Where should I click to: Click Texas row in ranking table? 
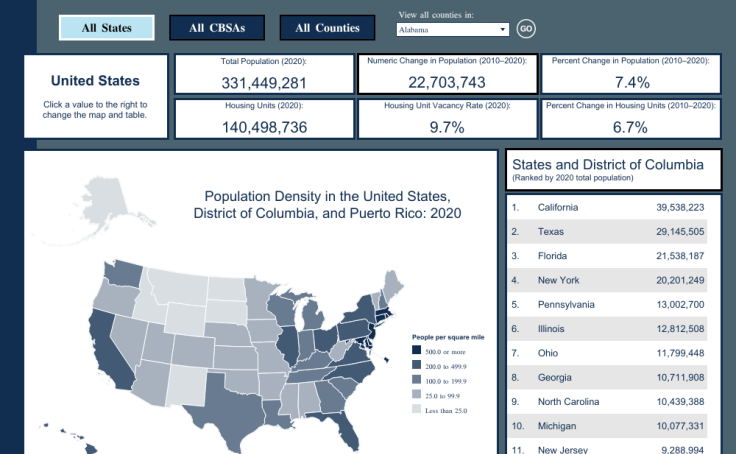click(x=608, y=231)
